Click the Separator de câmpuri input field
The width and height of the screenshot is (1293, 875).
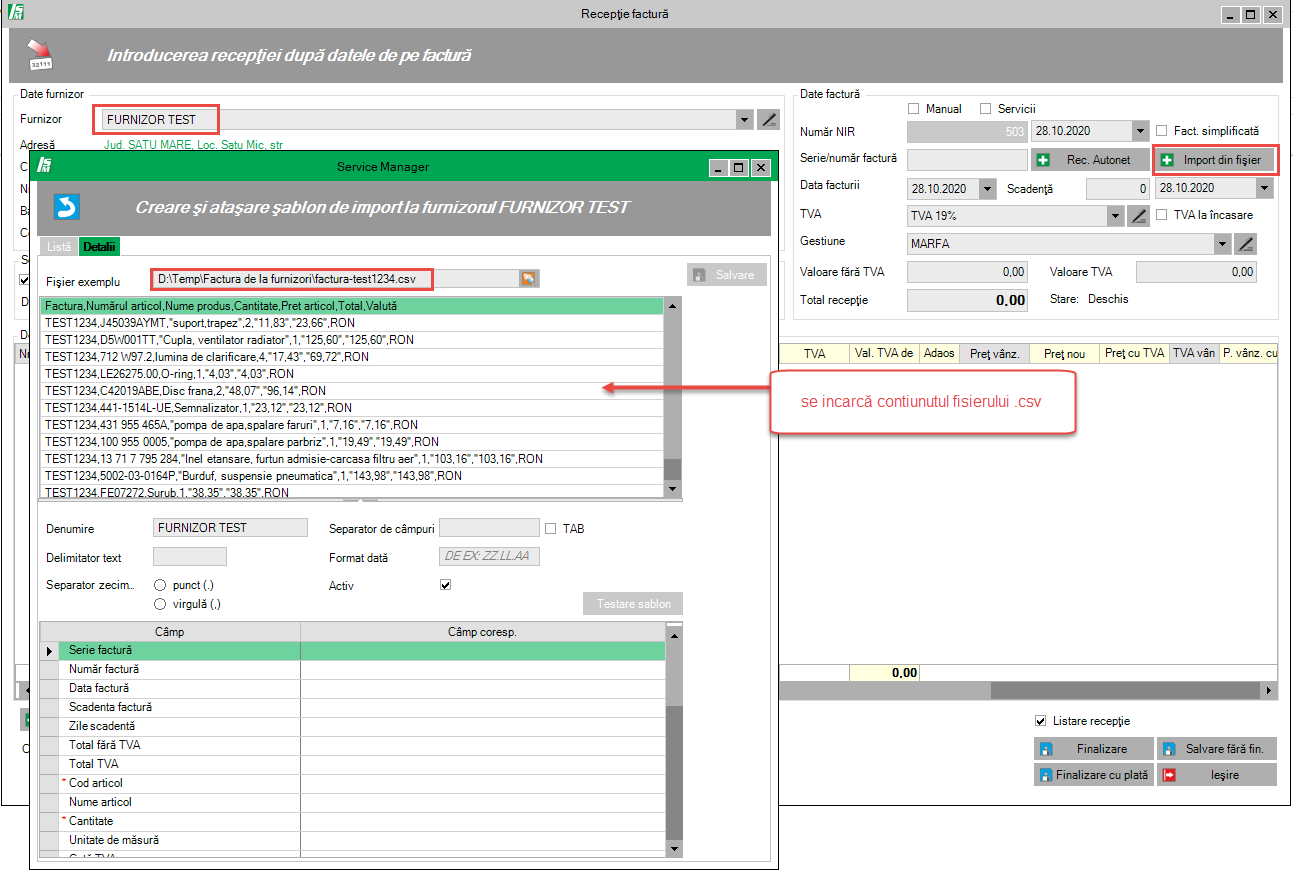(x=488, y=528)
